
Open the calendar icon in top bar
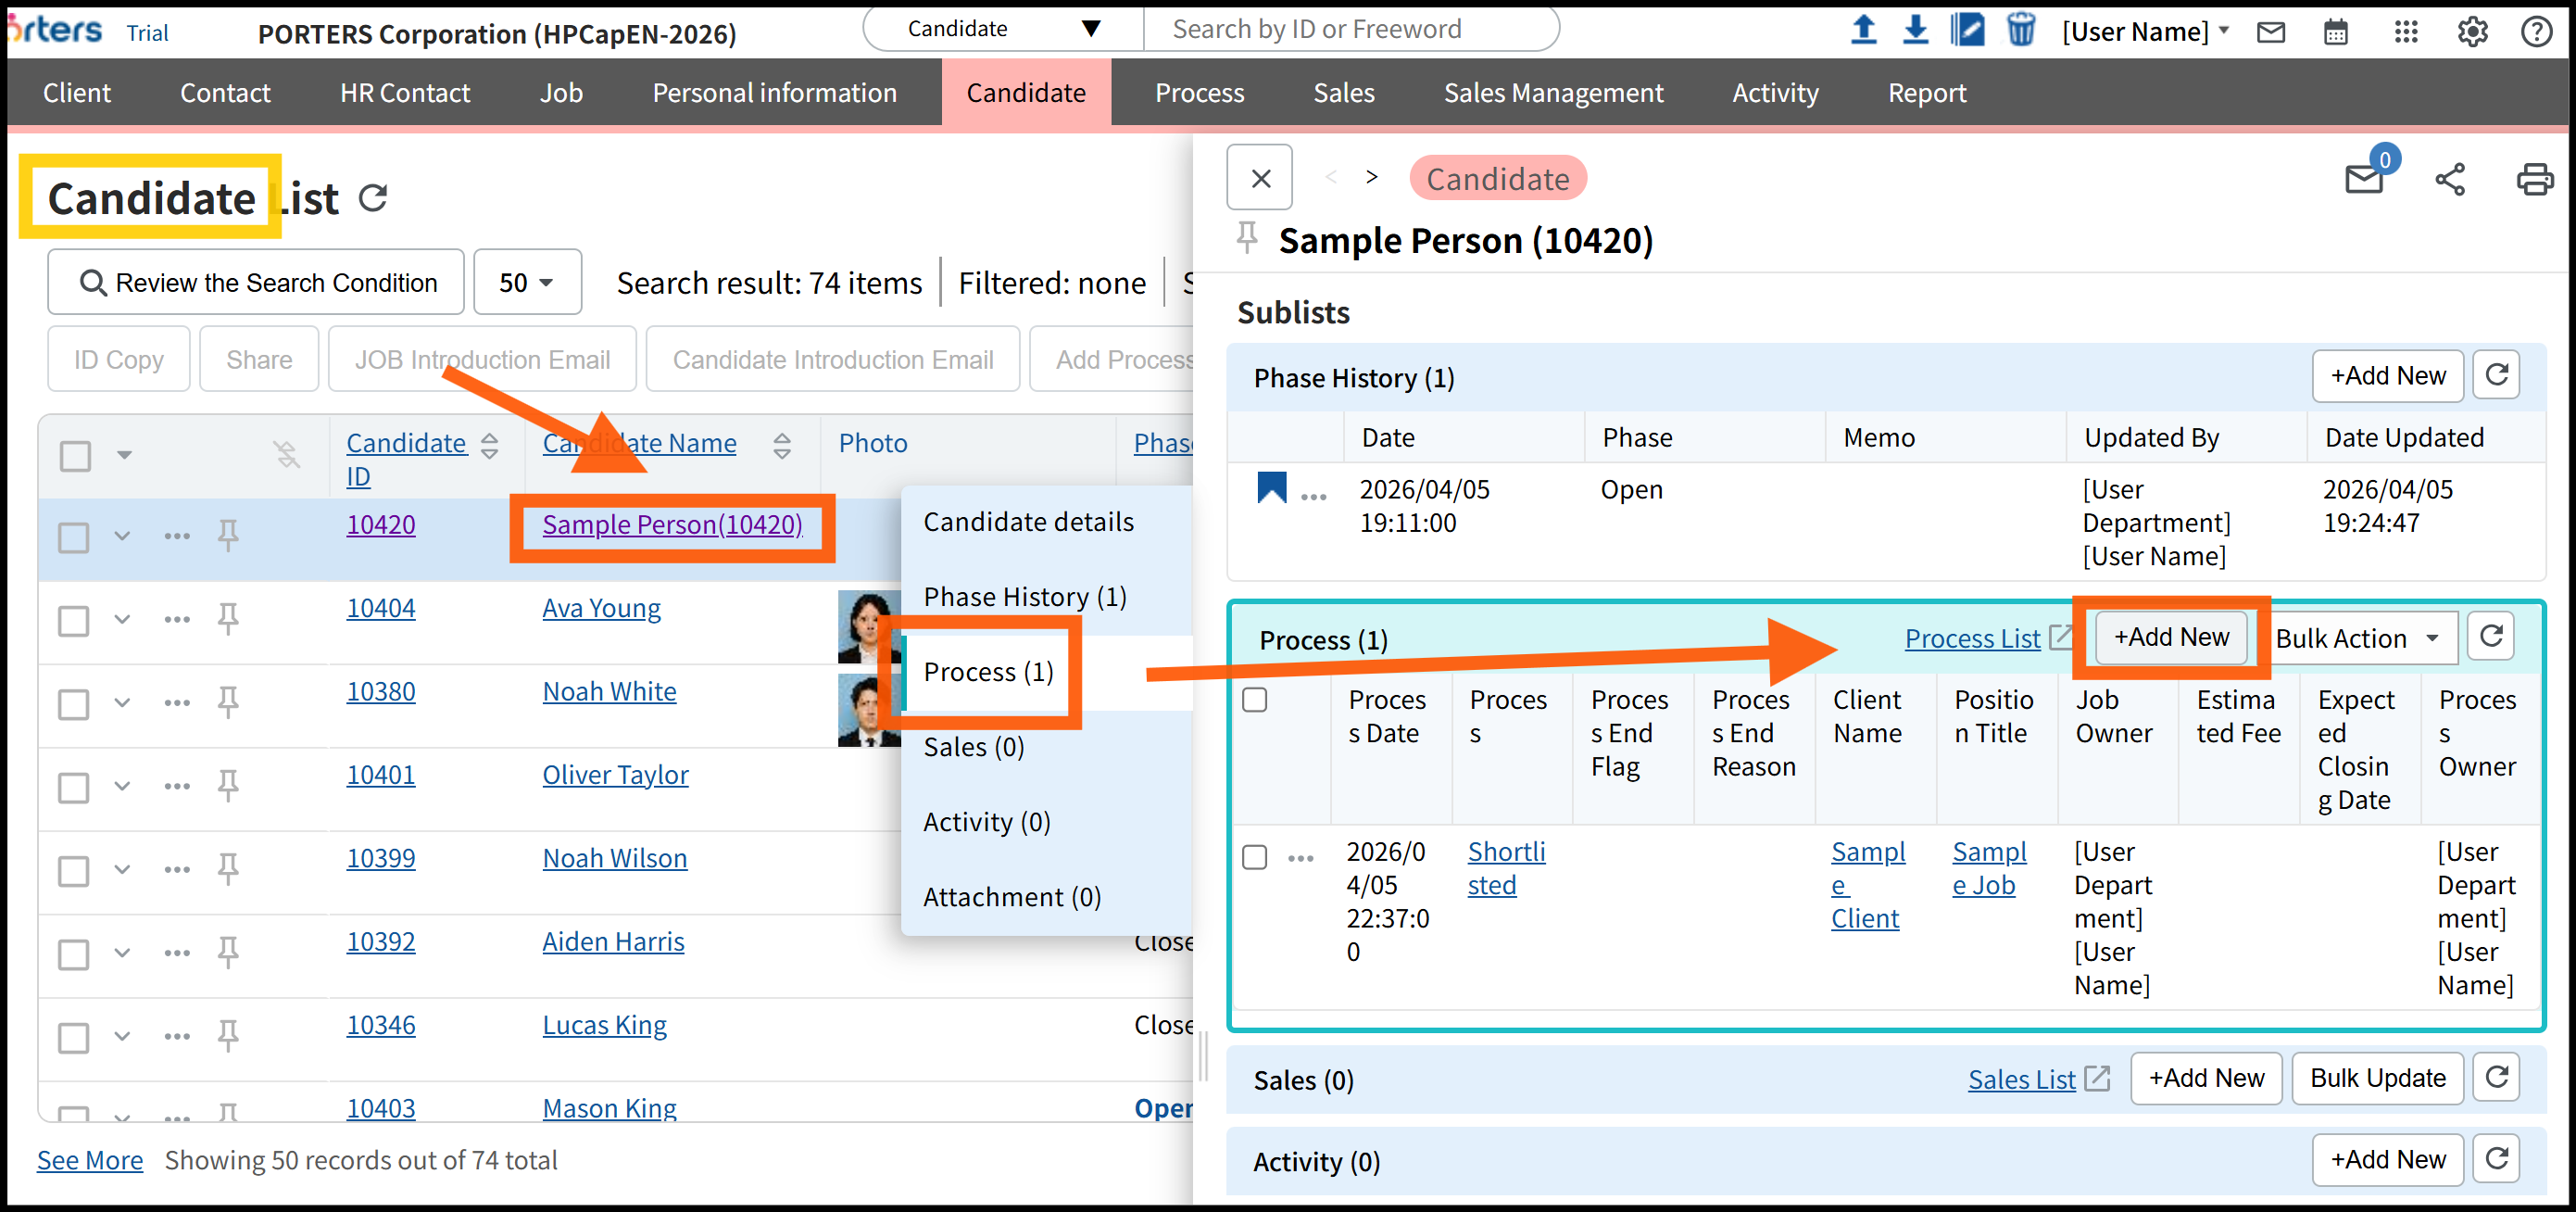pyautogui.click(x=2335, y=32)
